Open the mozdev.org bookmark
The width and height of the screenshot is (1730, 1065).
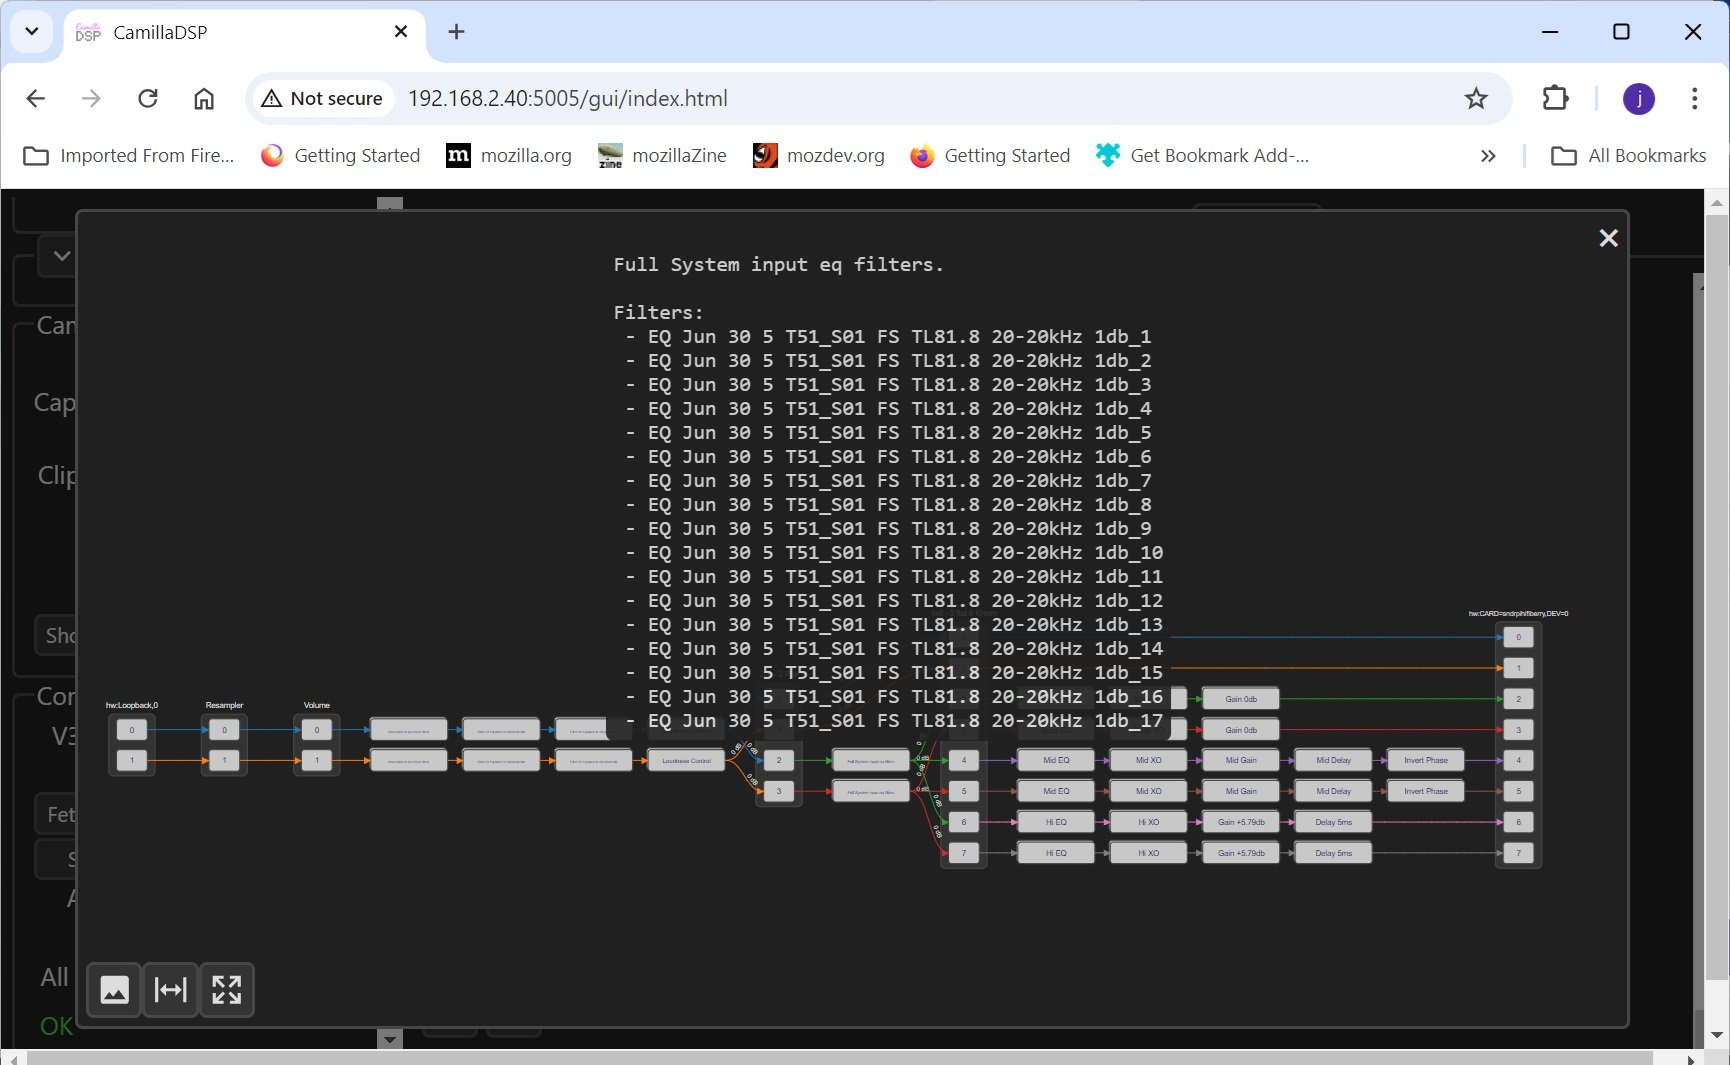click(819, 155)
